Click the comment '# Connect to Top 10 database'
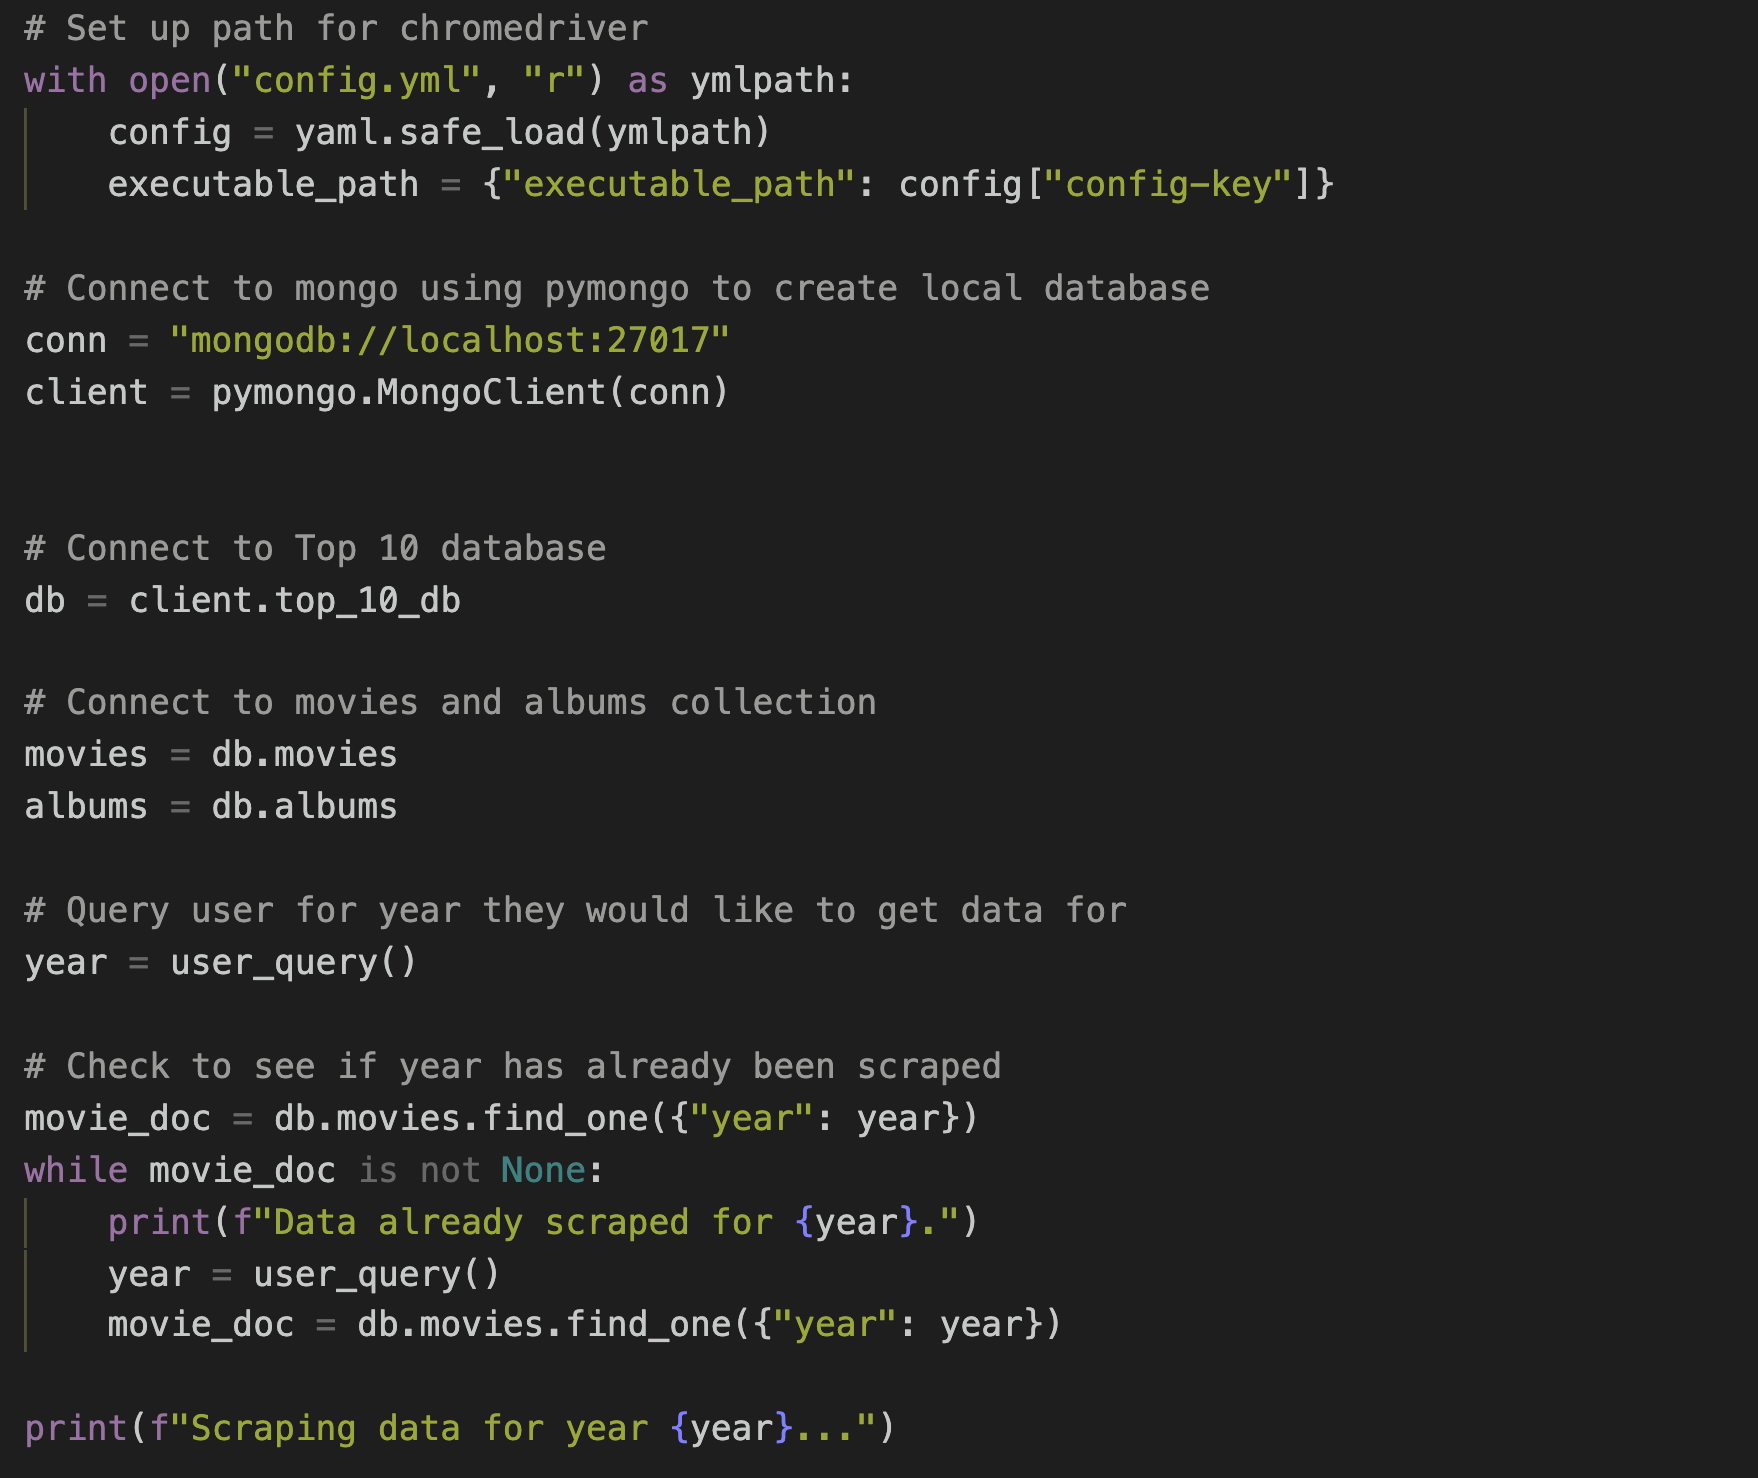 coord(315,548)
